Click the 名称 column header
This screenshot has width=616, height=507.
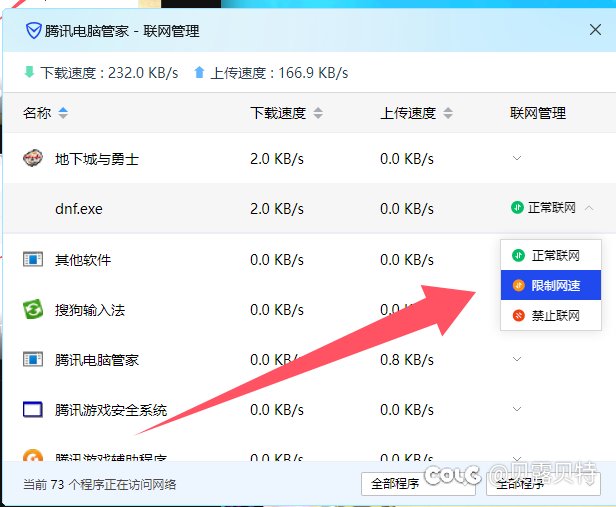(37, 113)
